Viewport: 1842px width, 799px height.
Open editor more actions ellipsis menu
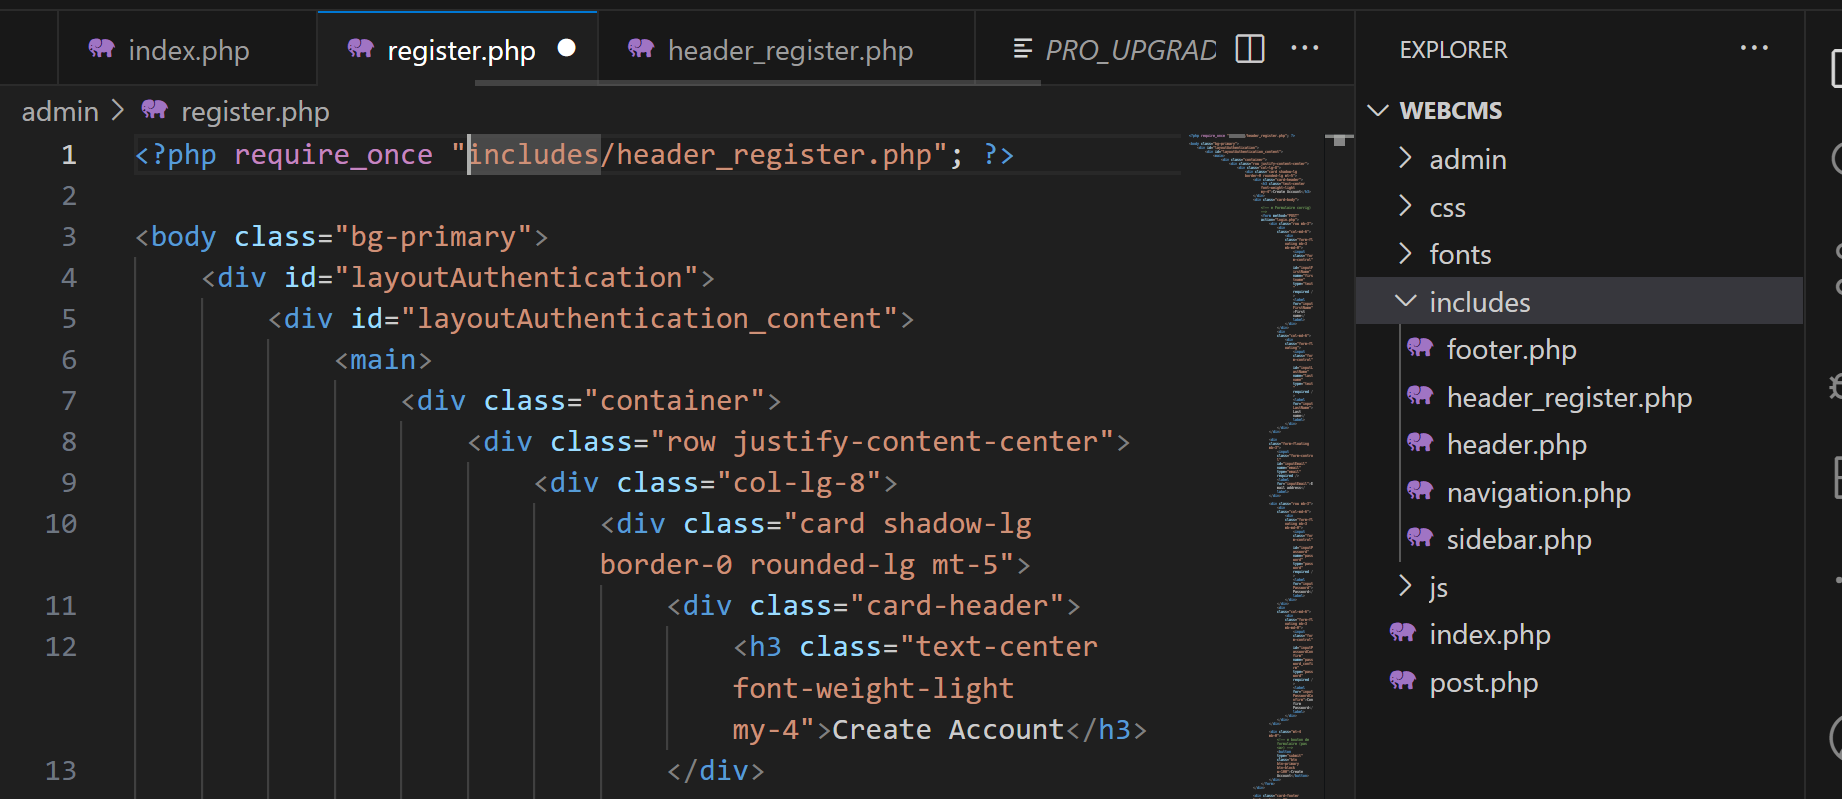[1305, 49]
